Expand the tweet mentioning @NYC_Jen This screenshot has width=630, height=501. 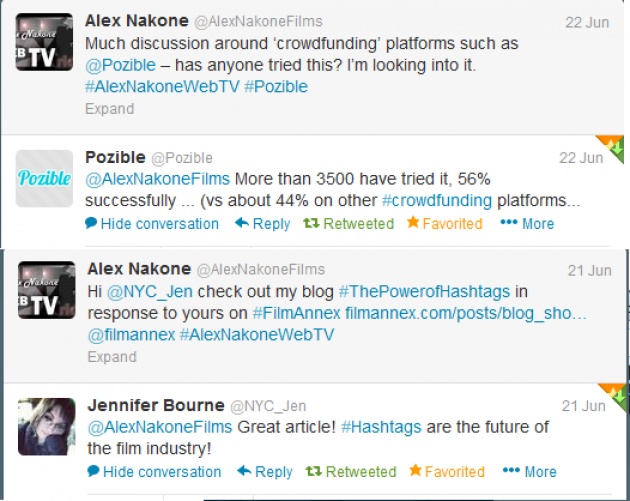[x=112, y=357]
